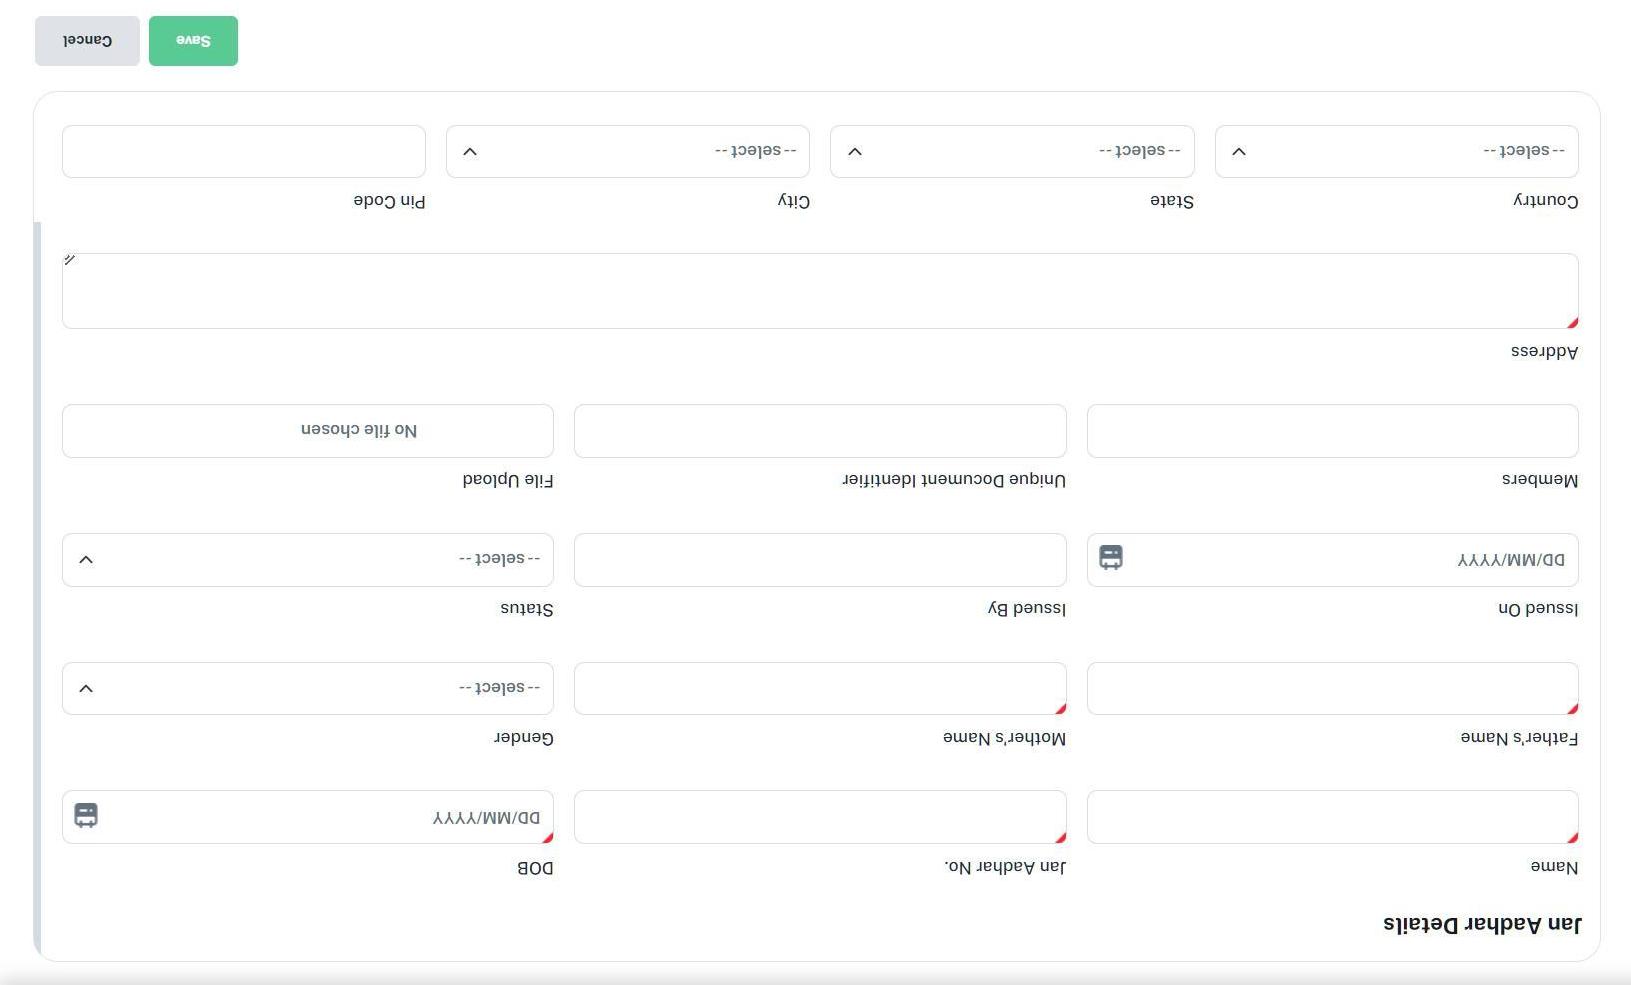
Task: Open the Country select dropdown
Action: tap(1397, 151)
